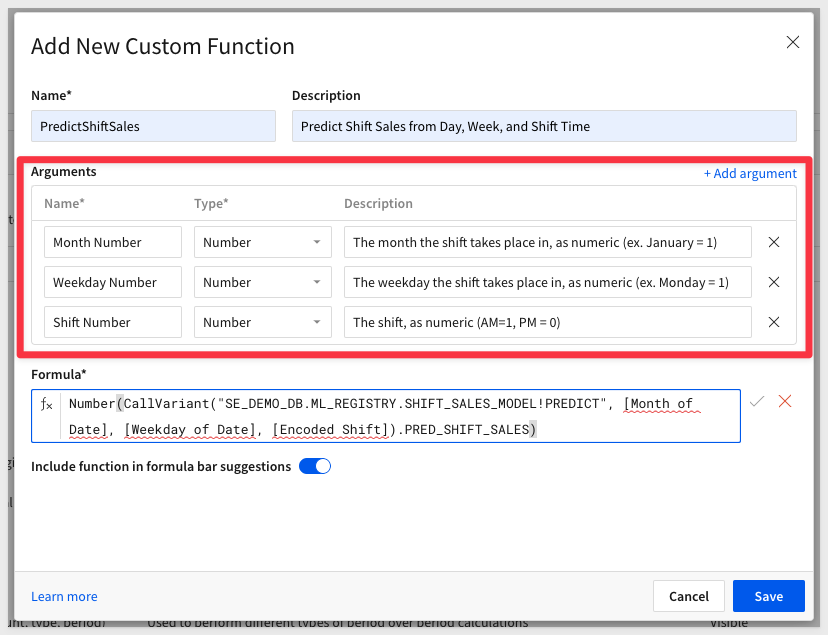Edit the PredictShiftSales name field

click(153, 126)
